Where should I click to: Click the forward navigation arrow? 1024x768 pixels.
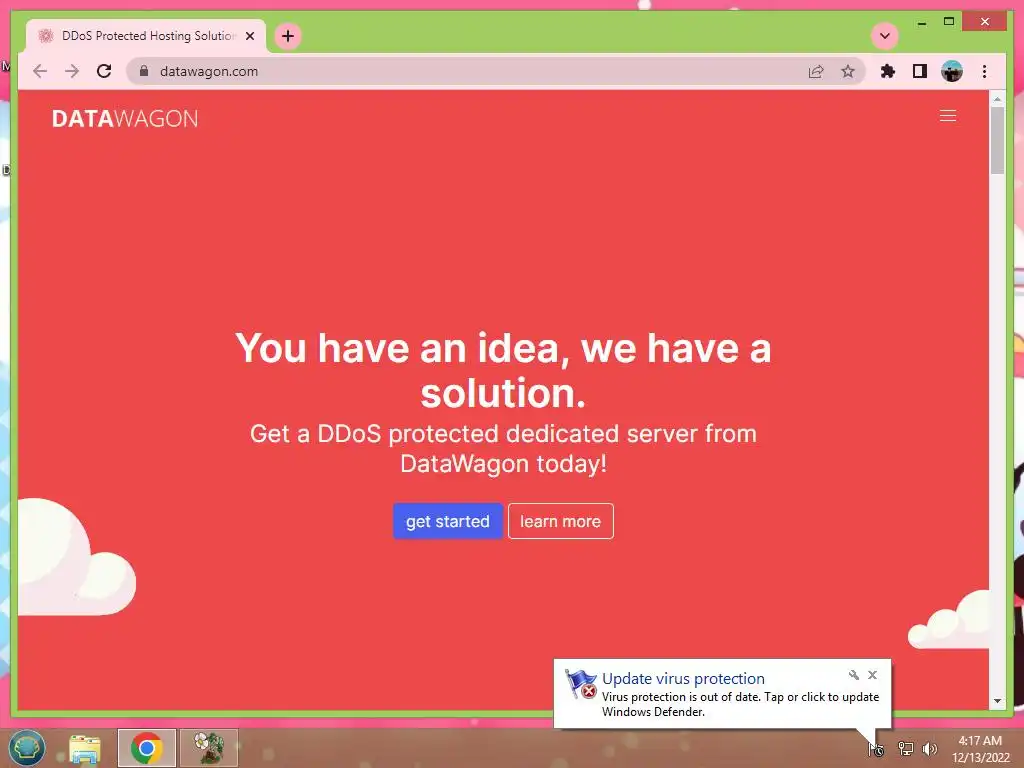(x=72, y=71)
